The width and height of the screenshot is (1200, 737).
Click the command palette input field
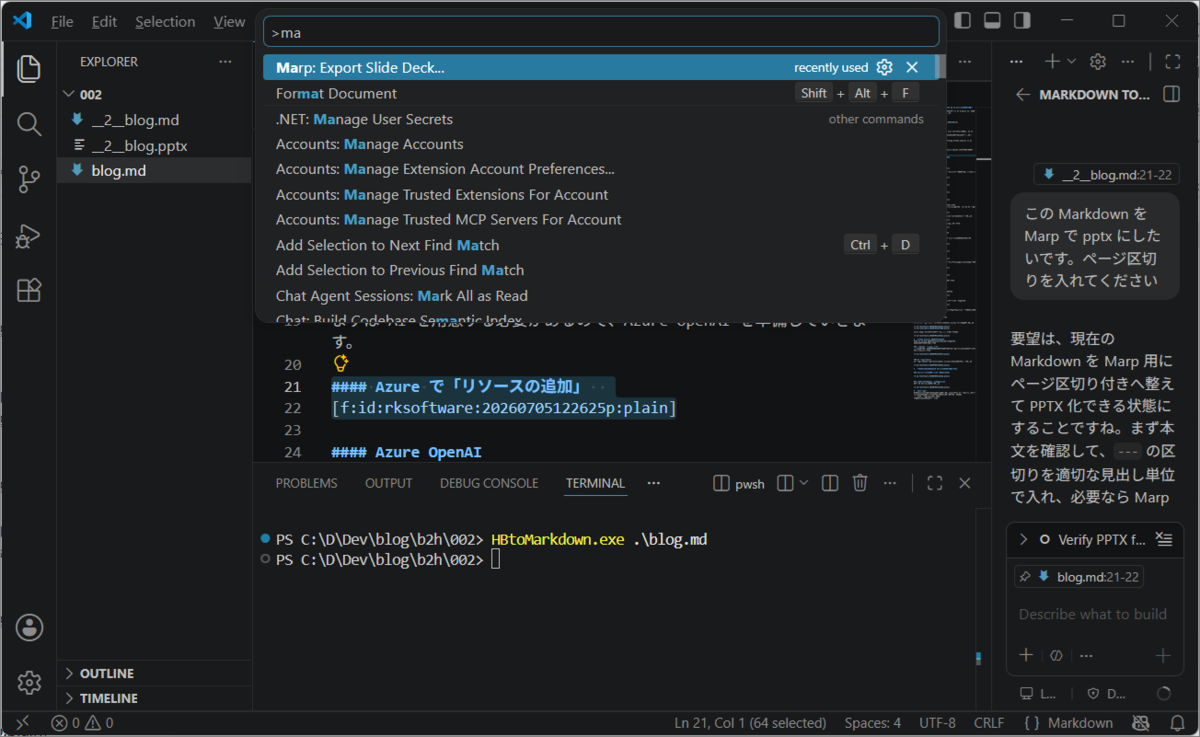click(601, 32)
